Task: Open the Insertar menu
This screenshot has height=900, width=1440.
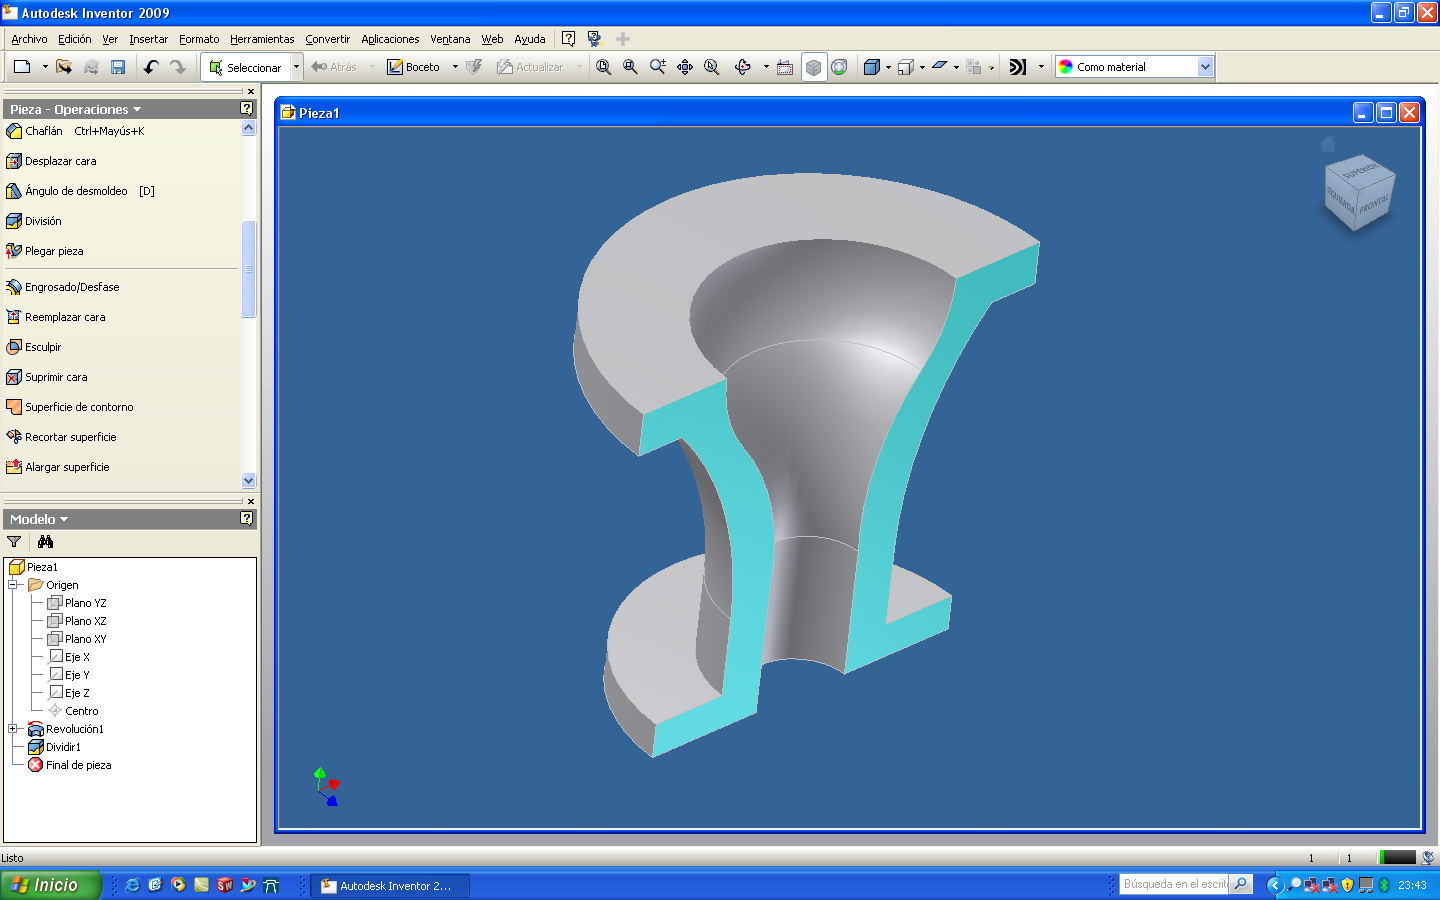Action: [x=148, y=39]
